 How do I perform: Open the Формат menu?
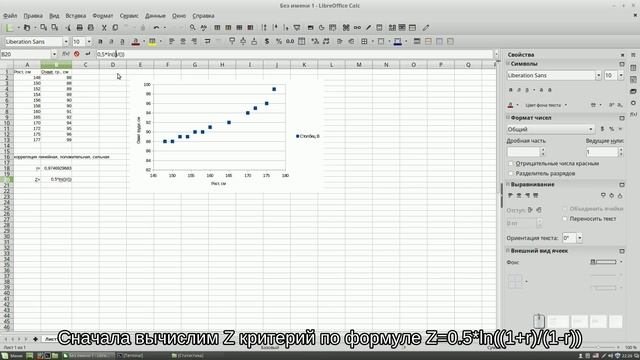pos(102,16)
